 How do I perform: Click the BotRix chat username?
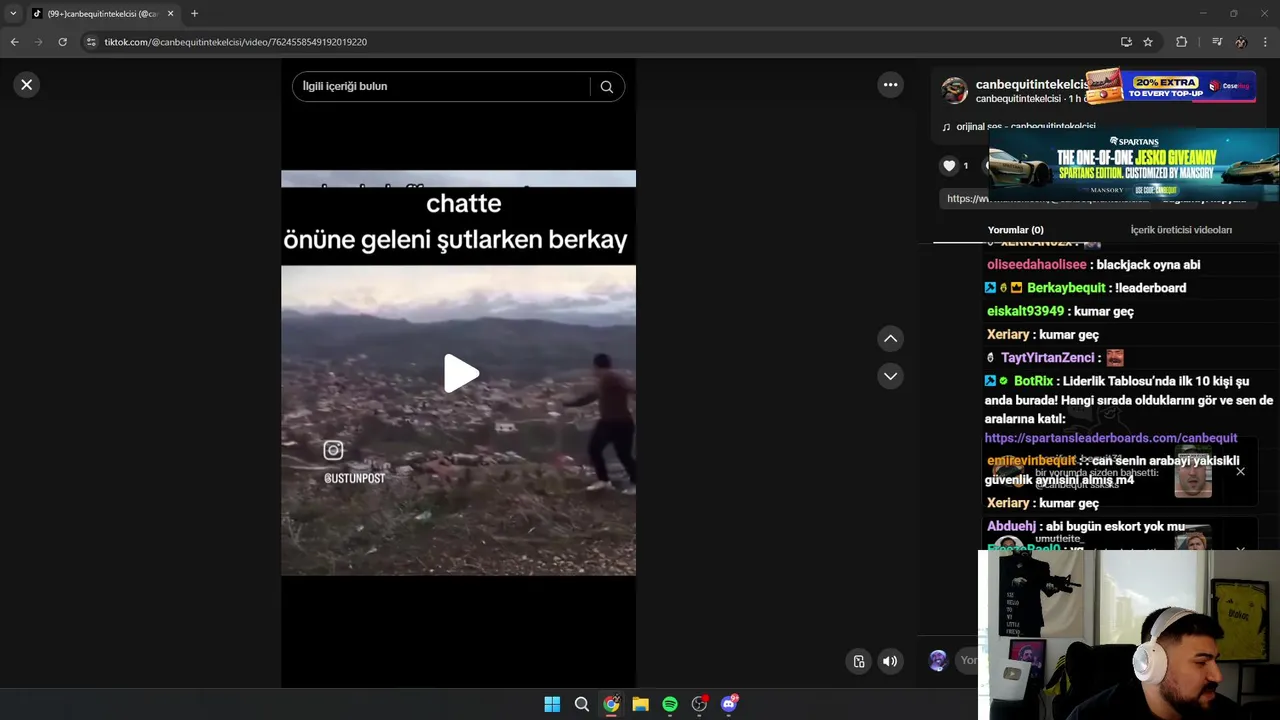[1033, 381]
